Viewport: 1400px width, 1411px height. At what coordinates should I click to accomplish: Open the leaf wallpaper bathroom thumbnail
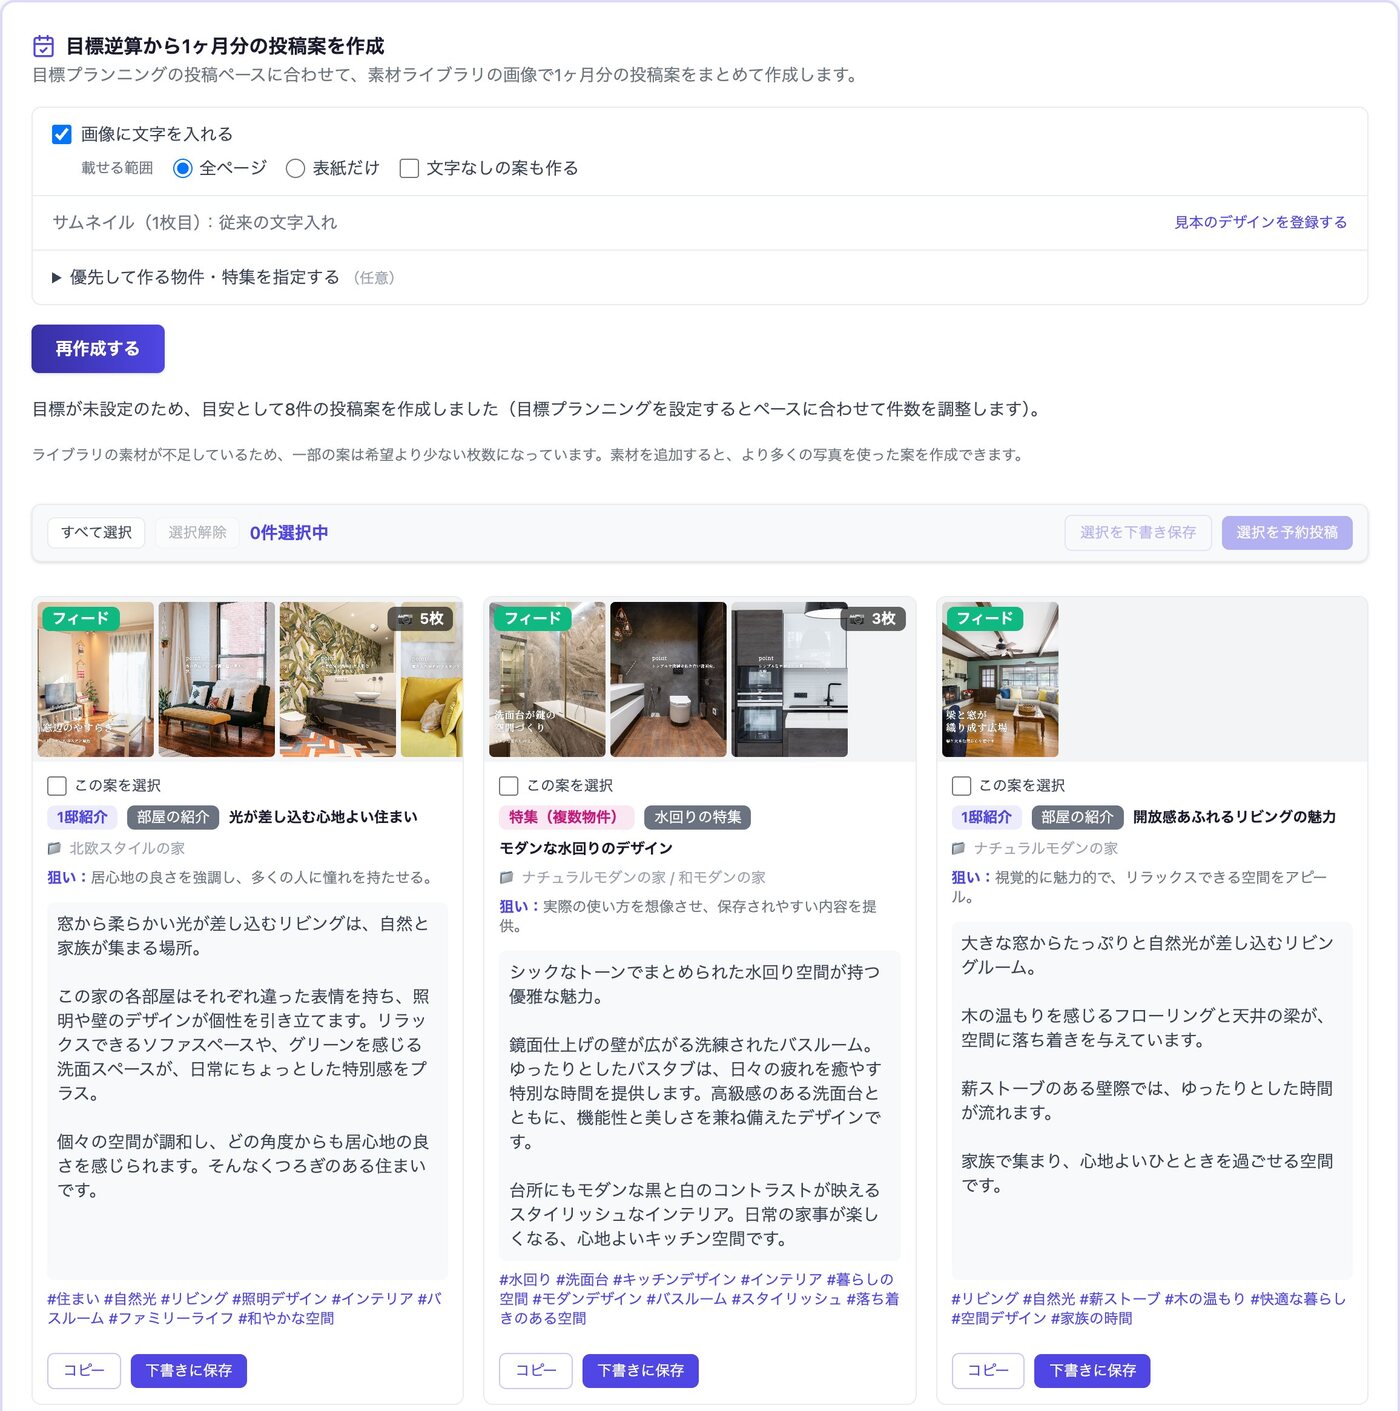(x=338, y=679)
